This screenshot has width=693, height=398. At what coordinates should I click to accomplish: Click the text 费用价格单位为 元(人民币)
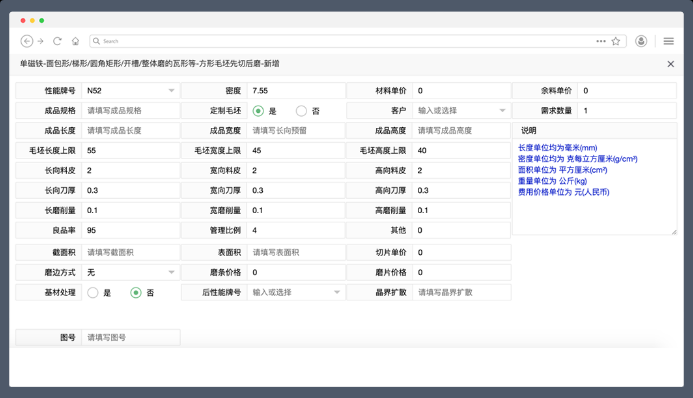pos(564,192)
